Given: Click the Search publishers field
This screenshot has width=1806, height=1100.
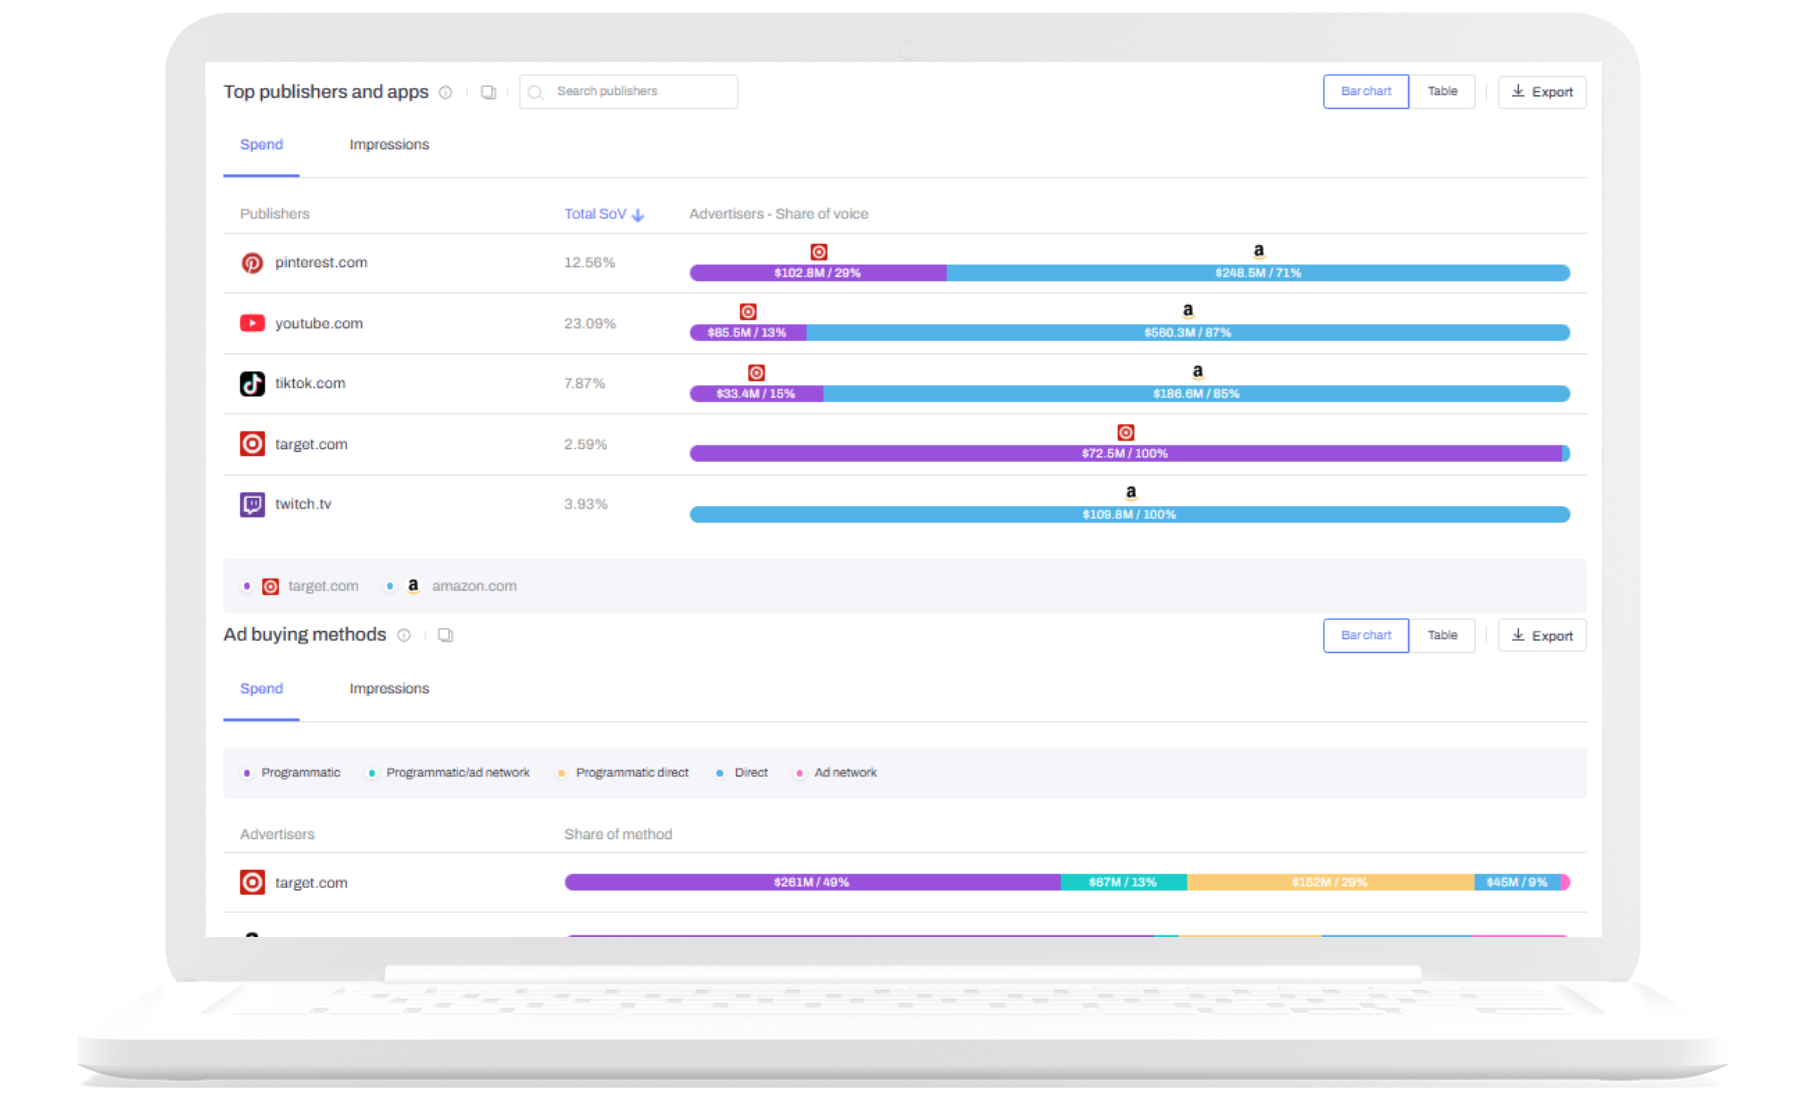Looking at the screenshot, I should coord(628,91).
